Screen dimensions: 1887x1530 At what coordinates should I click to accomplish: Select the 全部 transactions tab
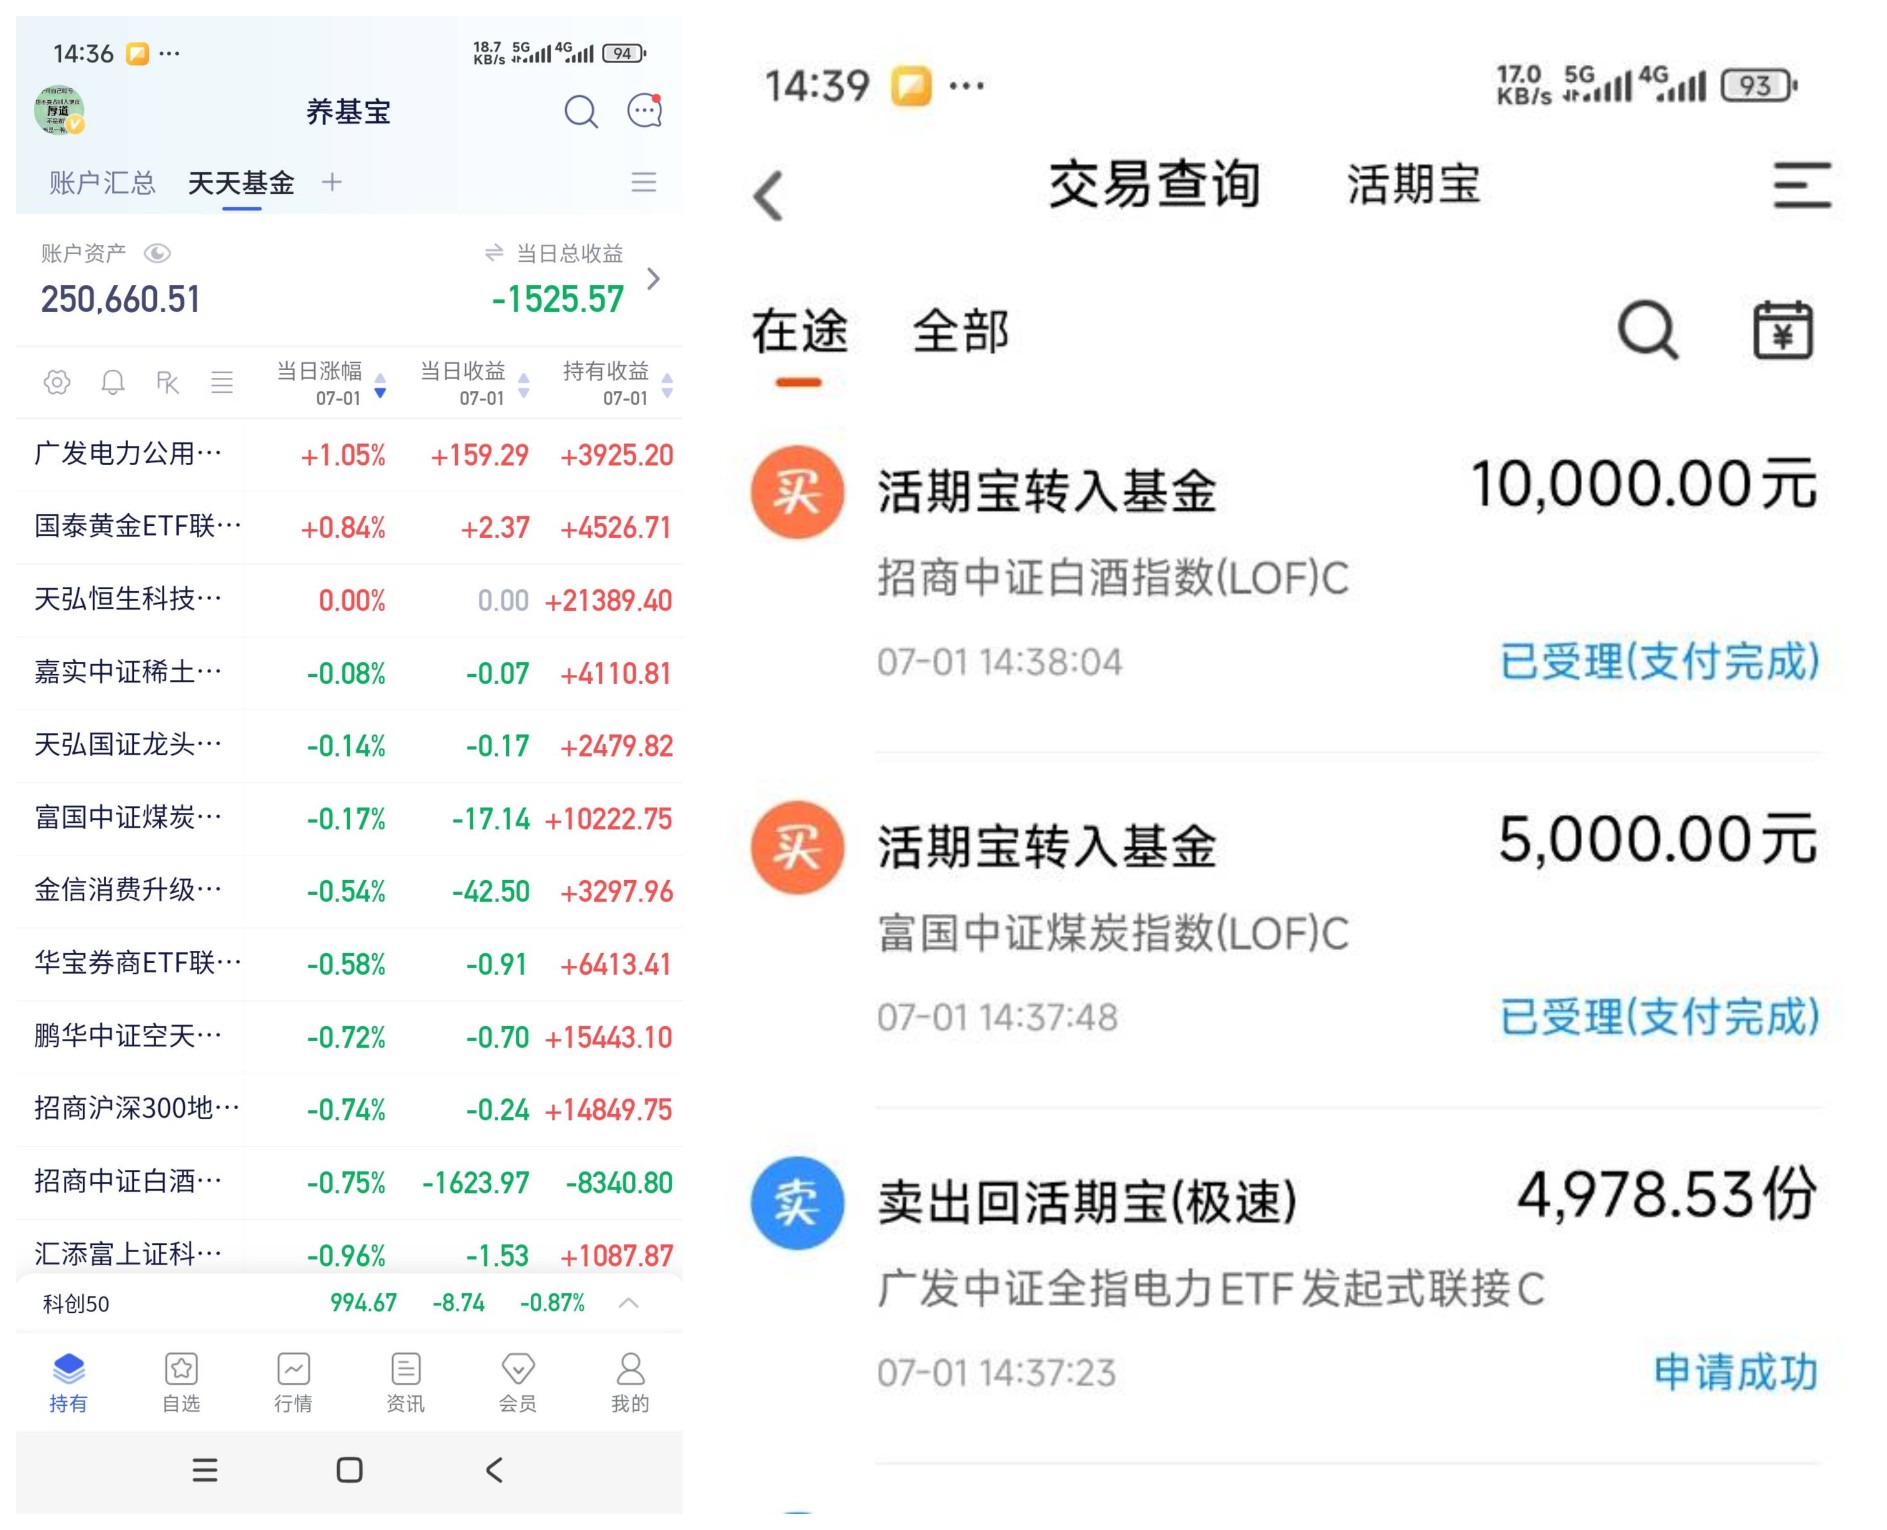pyautogui.click(x=961, y=332)
